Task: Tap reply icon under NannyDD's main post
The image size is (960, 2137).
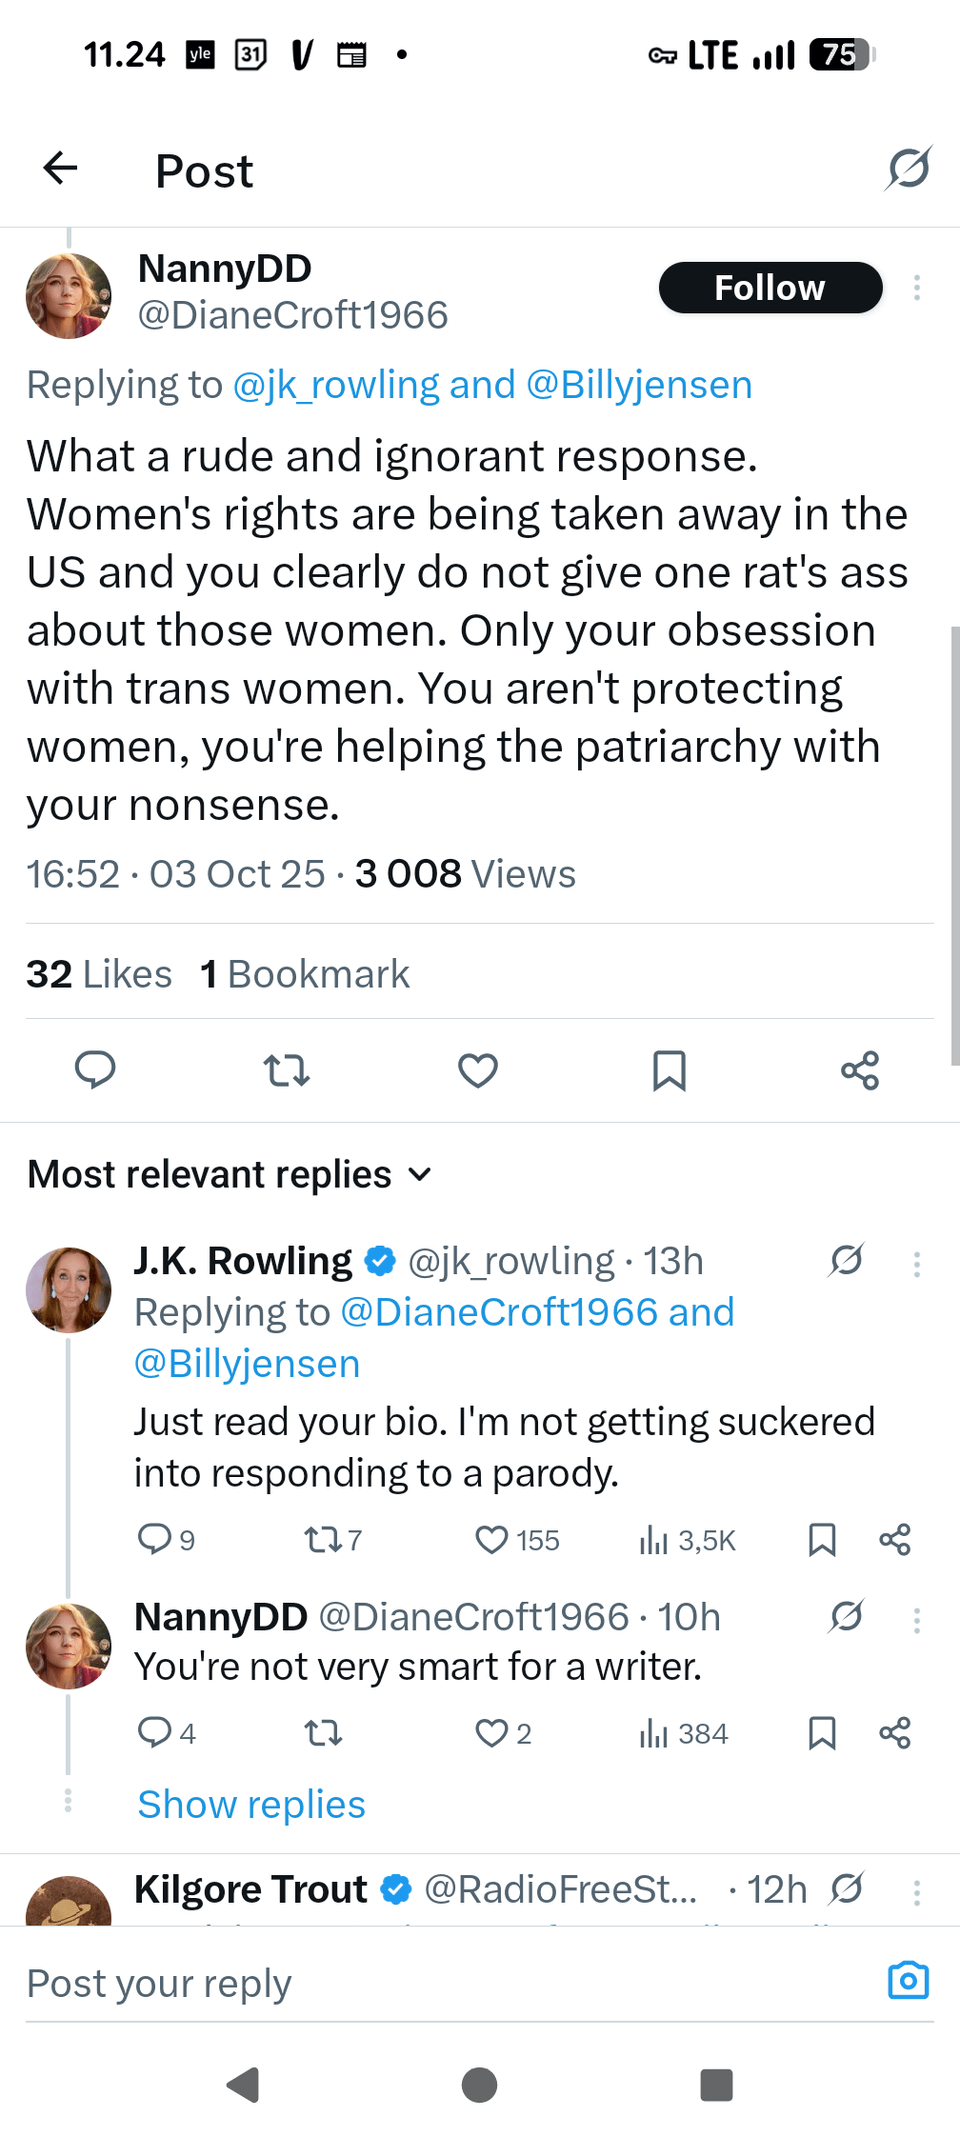Action: pyautogui.click(x=95, y=1070)
